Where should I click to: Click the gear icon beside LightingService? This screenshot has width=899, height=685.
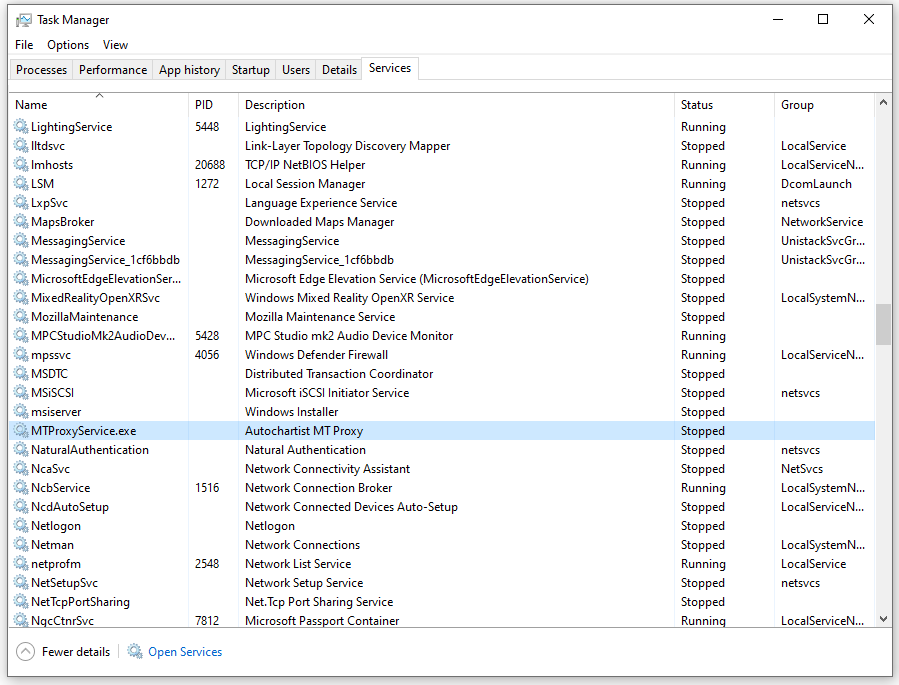[x=21, y=126]
